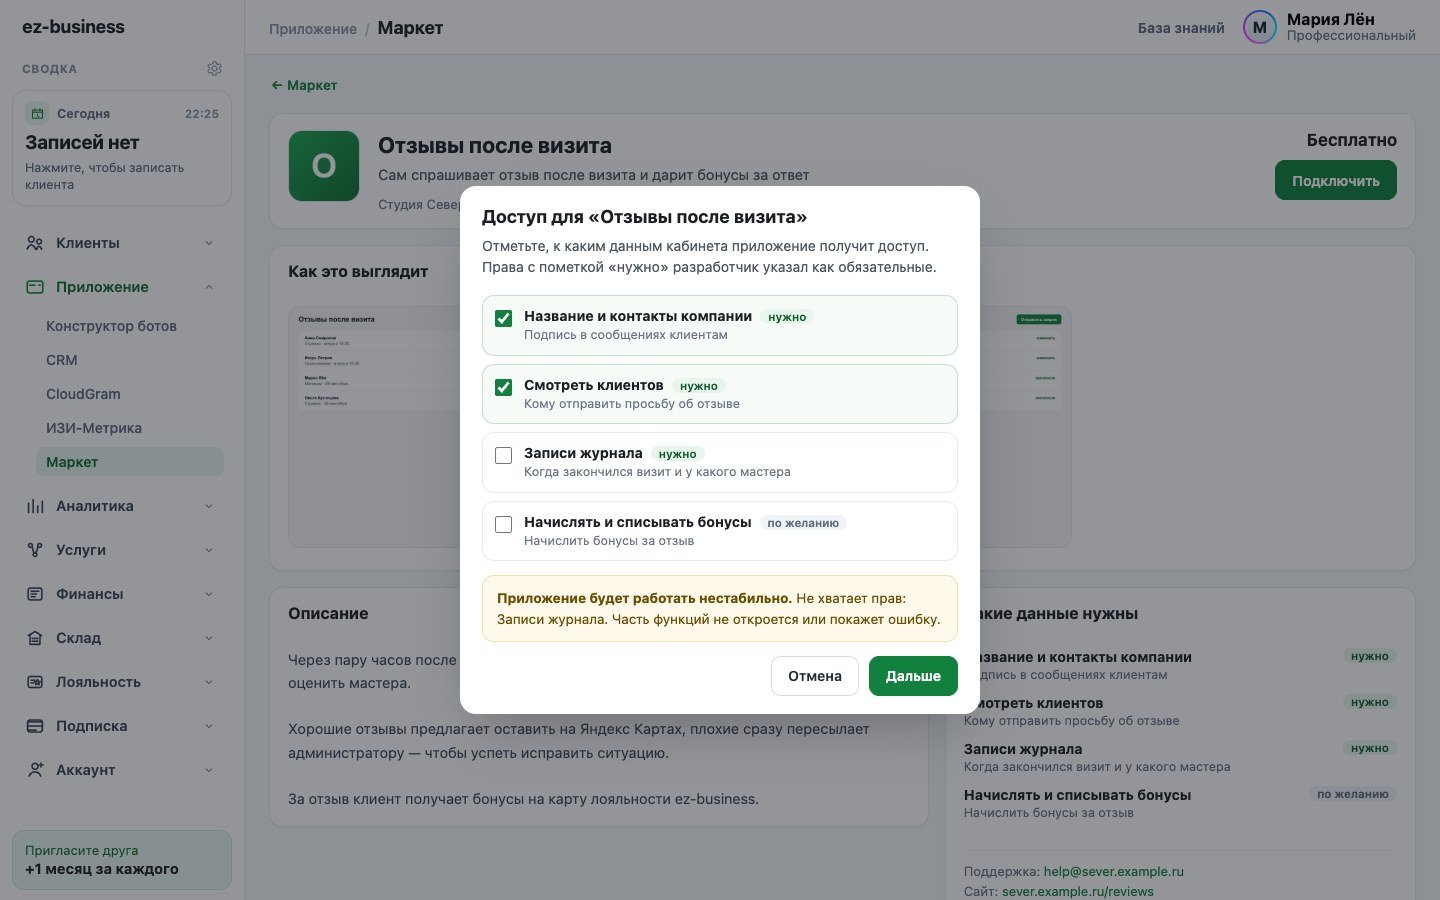Collapse the Приложение section chevron
The height and width of the screenshot is (900, 1440).
(x=209, y=287)
